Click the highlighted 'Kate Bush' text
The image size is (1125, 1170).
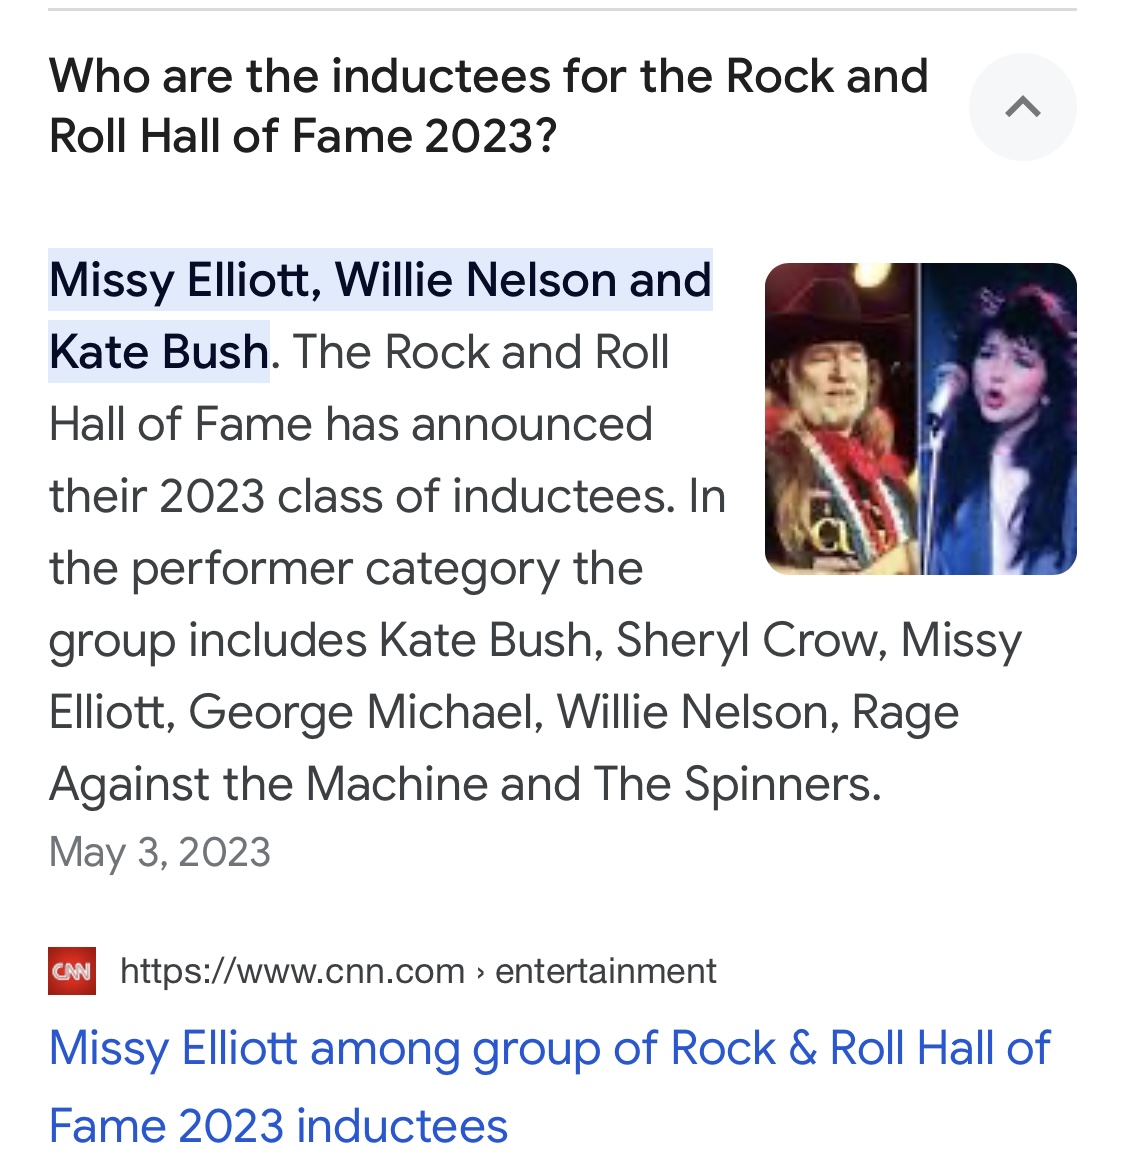pos(159,351)
